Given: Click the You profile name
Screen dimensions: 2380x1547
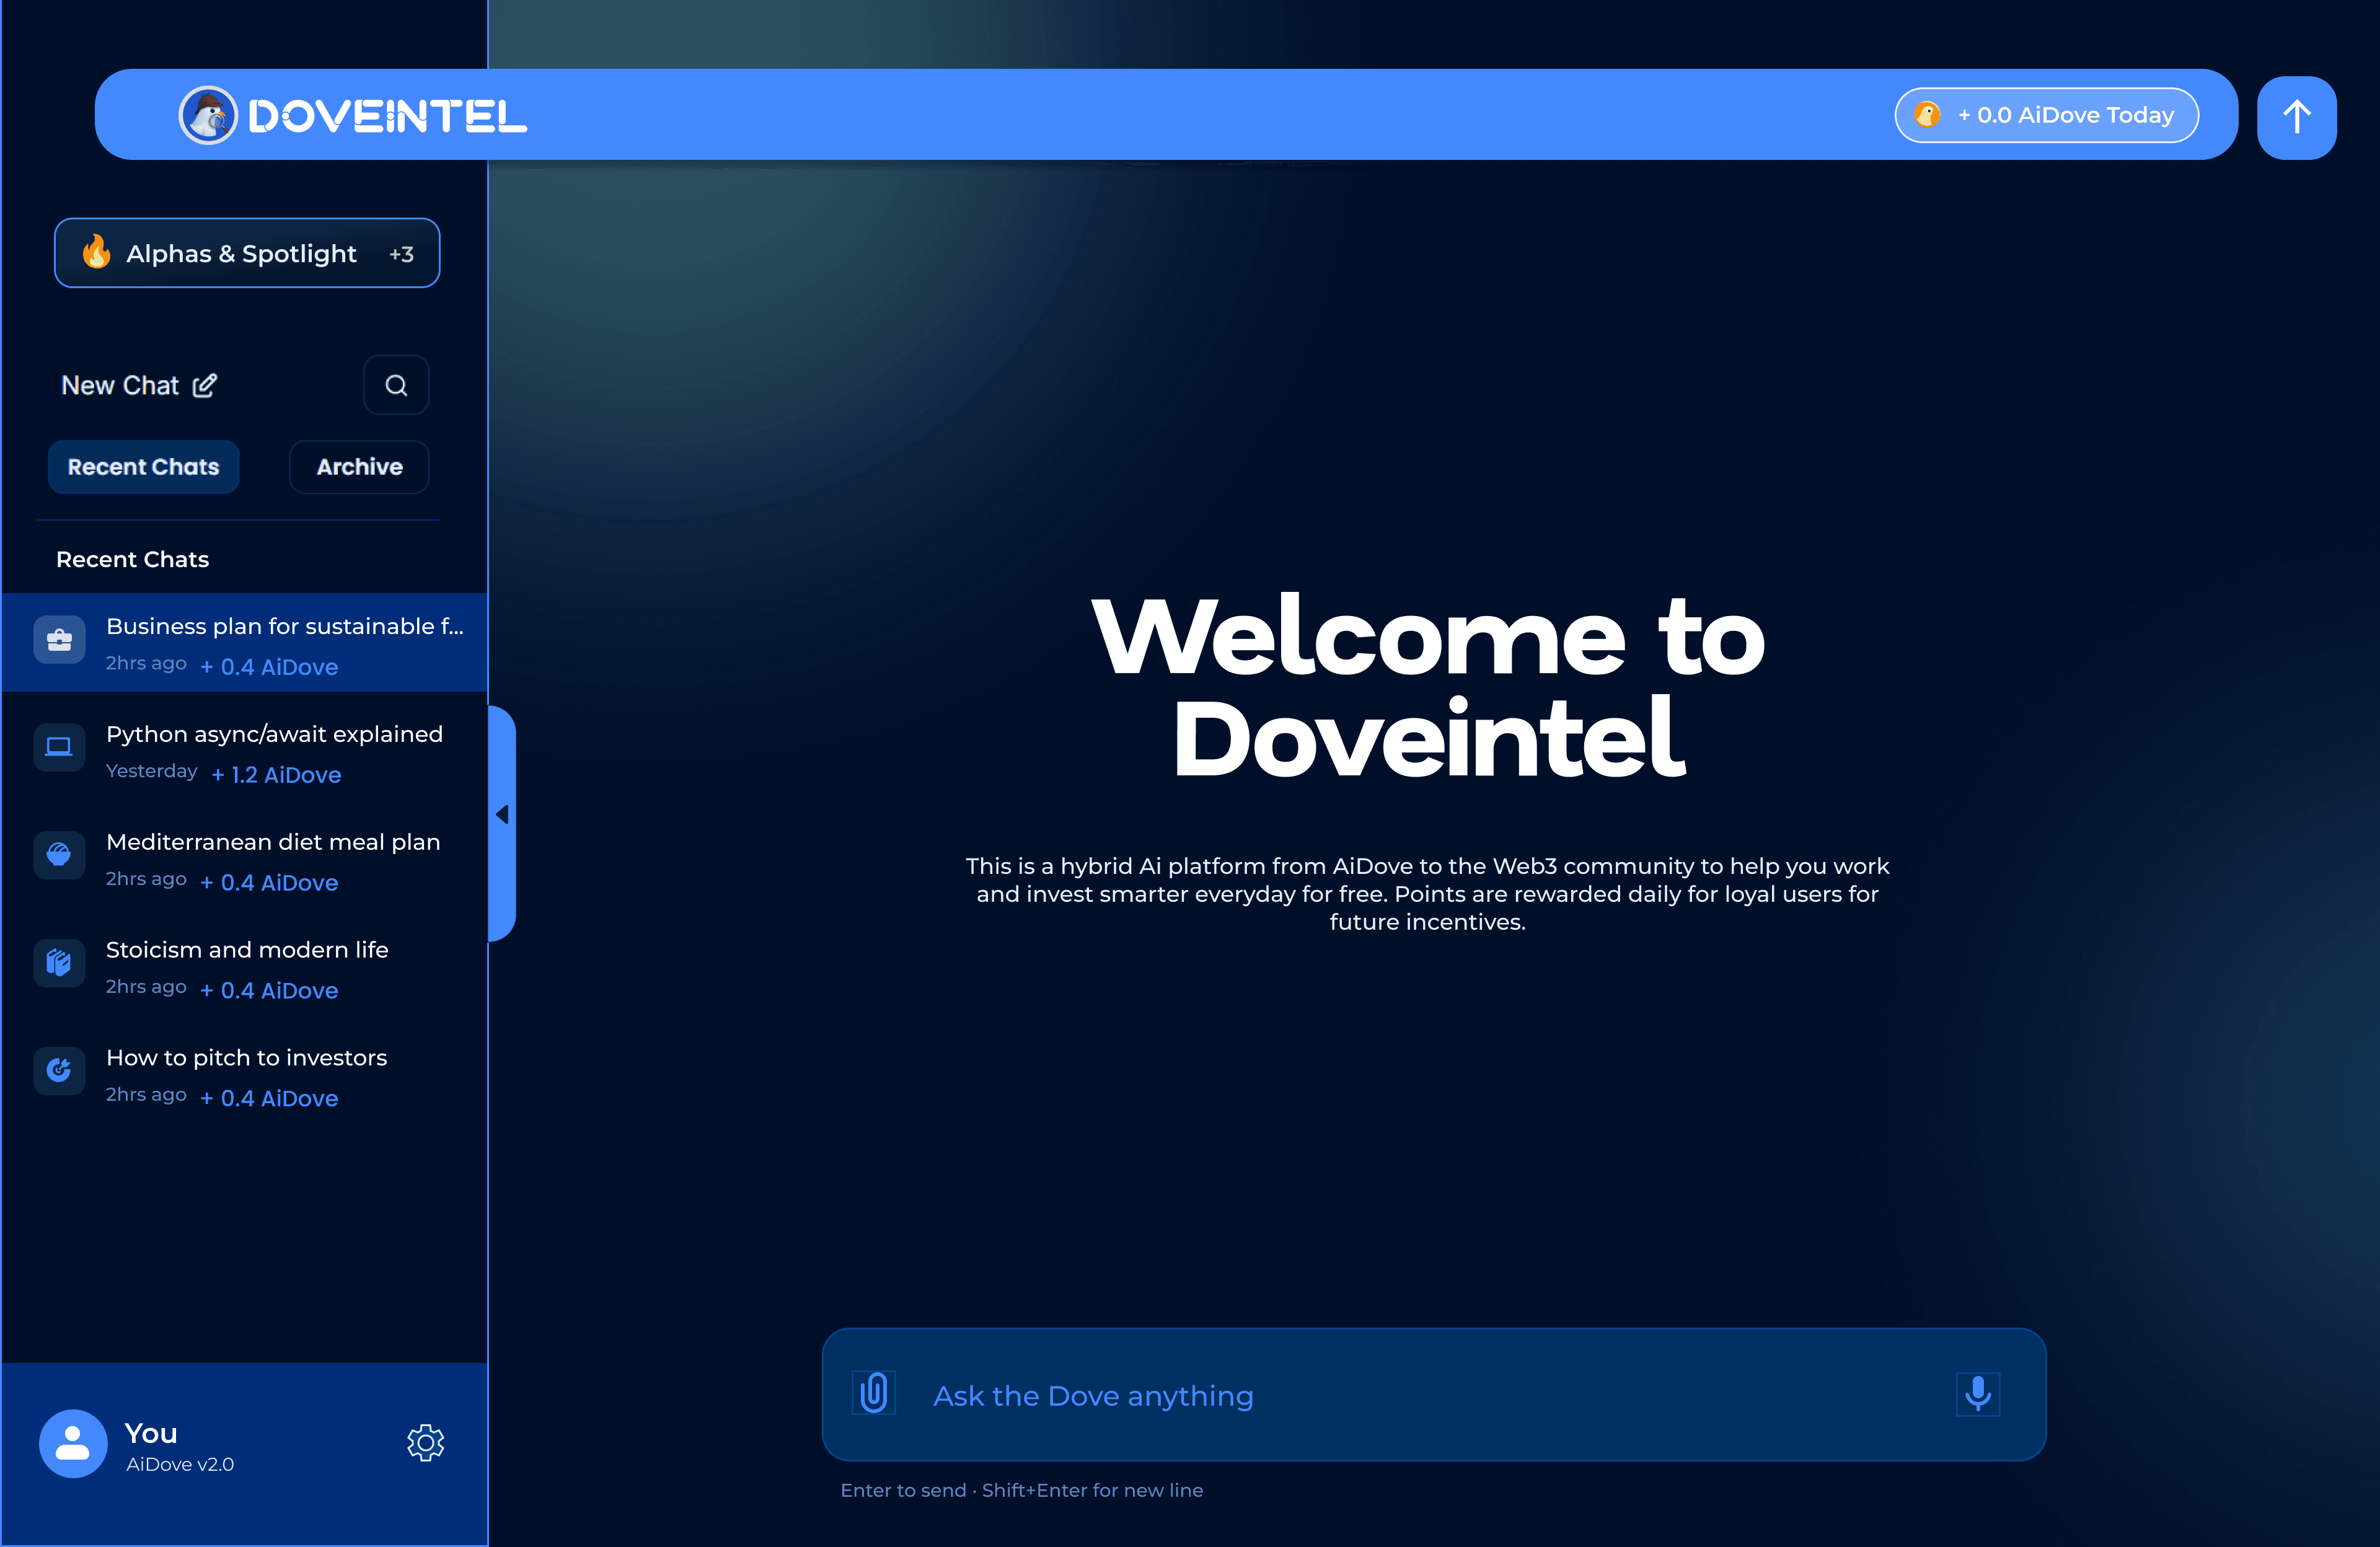Looking at the screenshot, I should click(x=151, y=1433).
